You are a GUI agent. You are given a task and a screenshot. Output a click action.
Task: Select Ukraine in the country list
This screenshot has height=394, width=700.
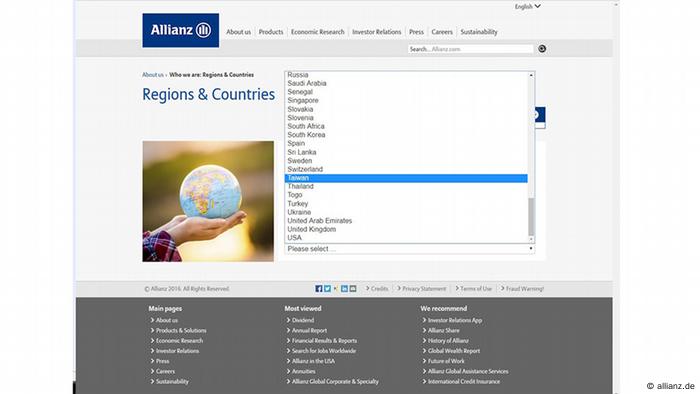[x=406, y=212]
